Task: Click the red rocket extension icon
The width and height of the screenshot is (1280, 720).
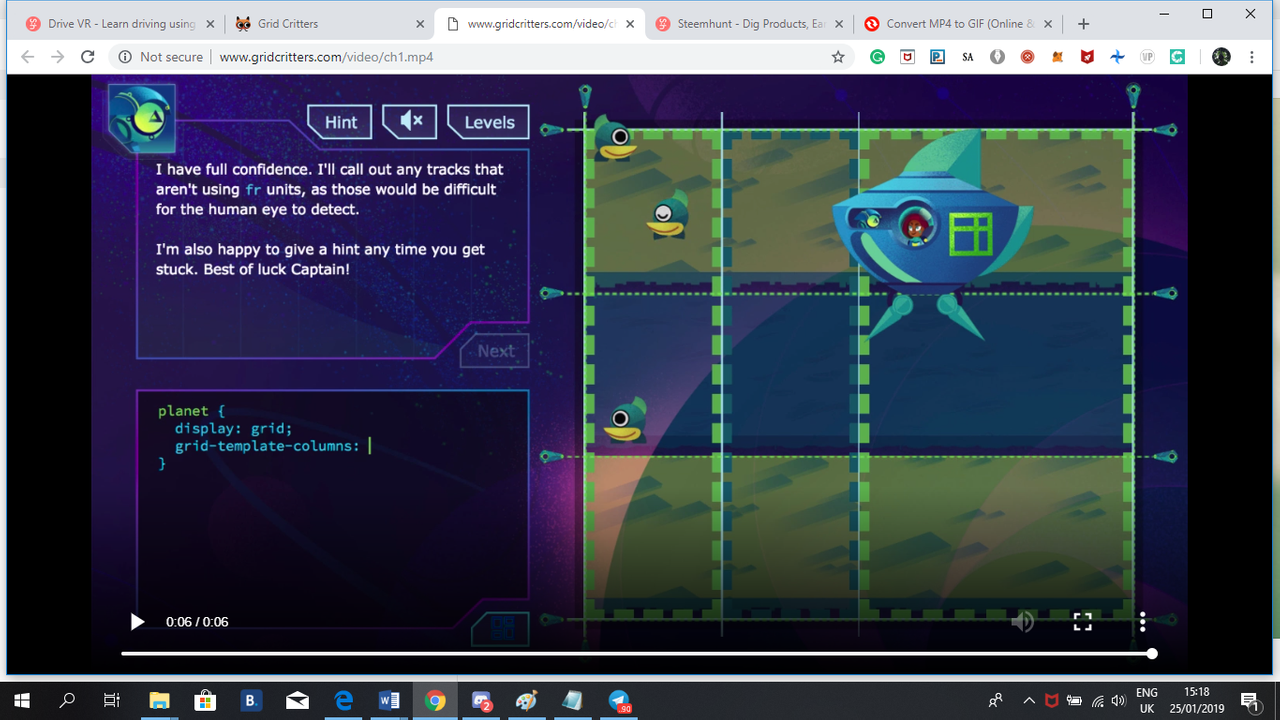Action: tap(1087, 57)
